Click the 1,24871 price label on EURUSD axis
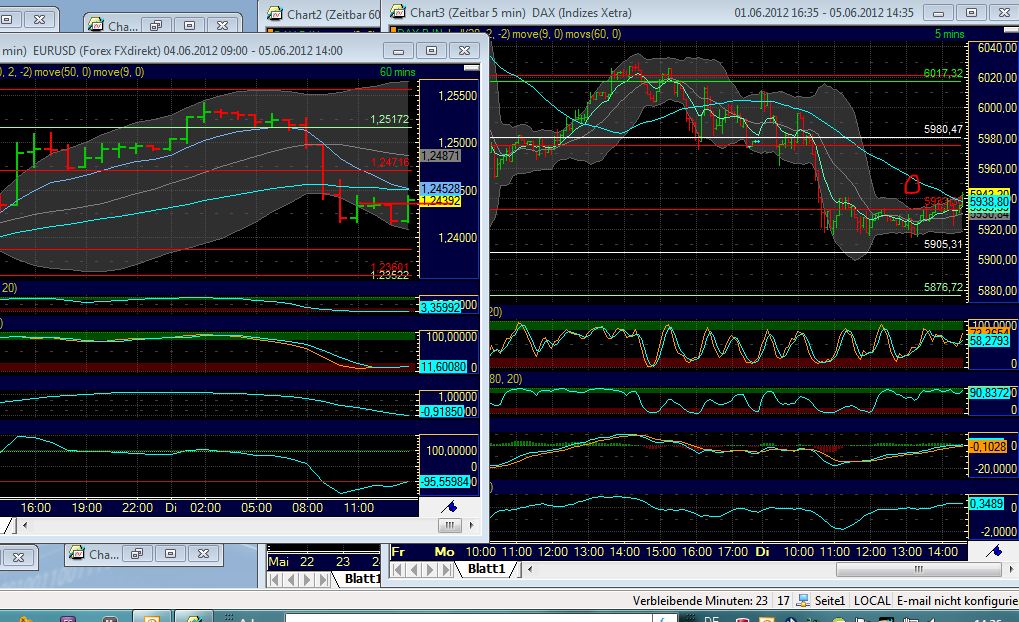The width and height of the screenshot is (1019, 622). [x=441, y=156]
